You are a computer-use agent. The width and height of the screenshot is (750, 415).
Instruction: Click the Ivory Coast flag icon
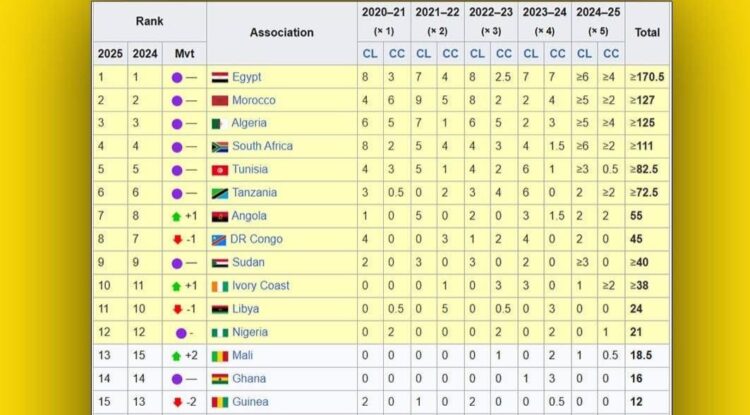220,285
